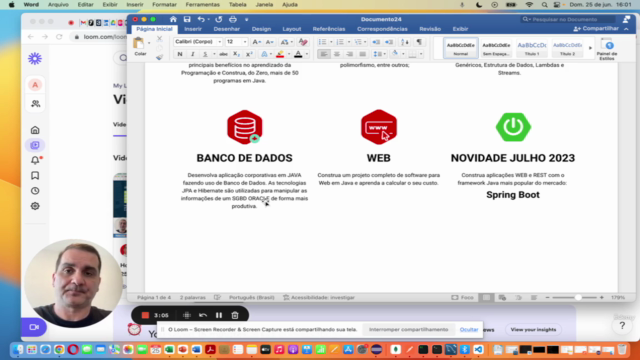The width and height of the screenshot is (640, 360).
Task: Justify text alignment
Action: tap(362, 54)
